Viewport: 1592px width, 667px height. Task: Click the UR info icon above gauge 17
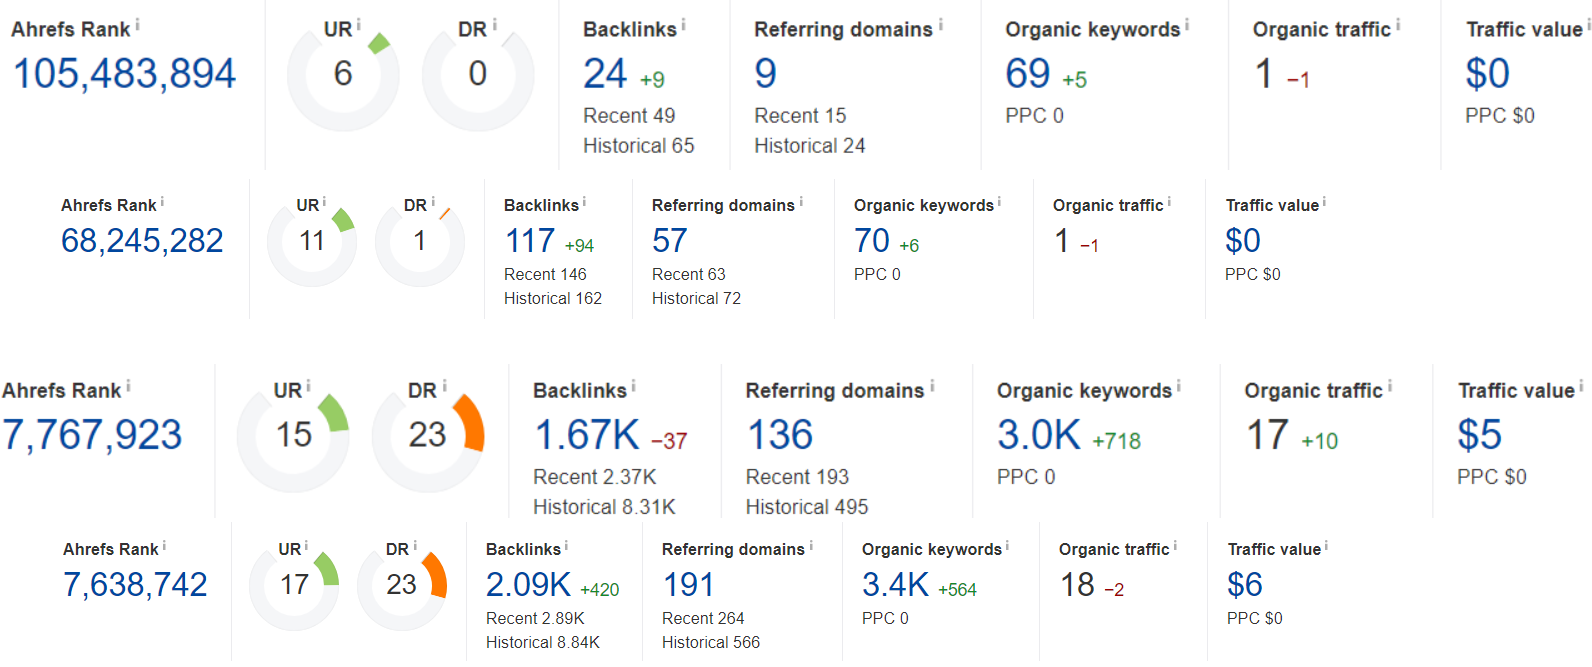(x=306, y=546)
